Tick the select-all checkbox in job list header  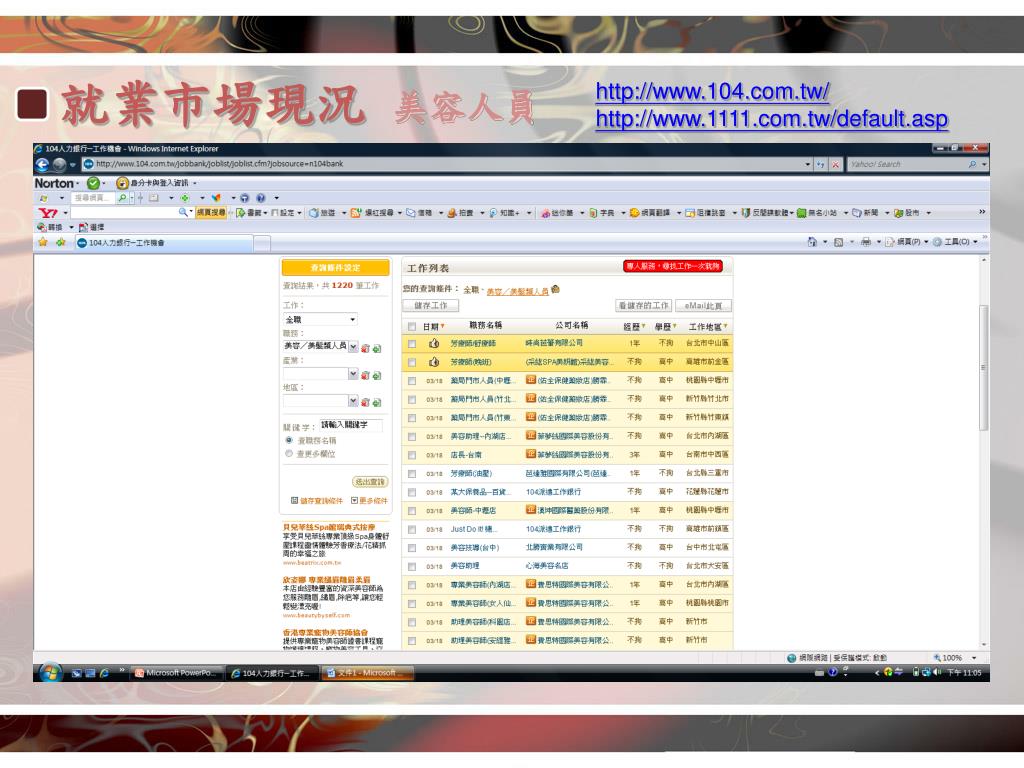[x=411, y=327]
